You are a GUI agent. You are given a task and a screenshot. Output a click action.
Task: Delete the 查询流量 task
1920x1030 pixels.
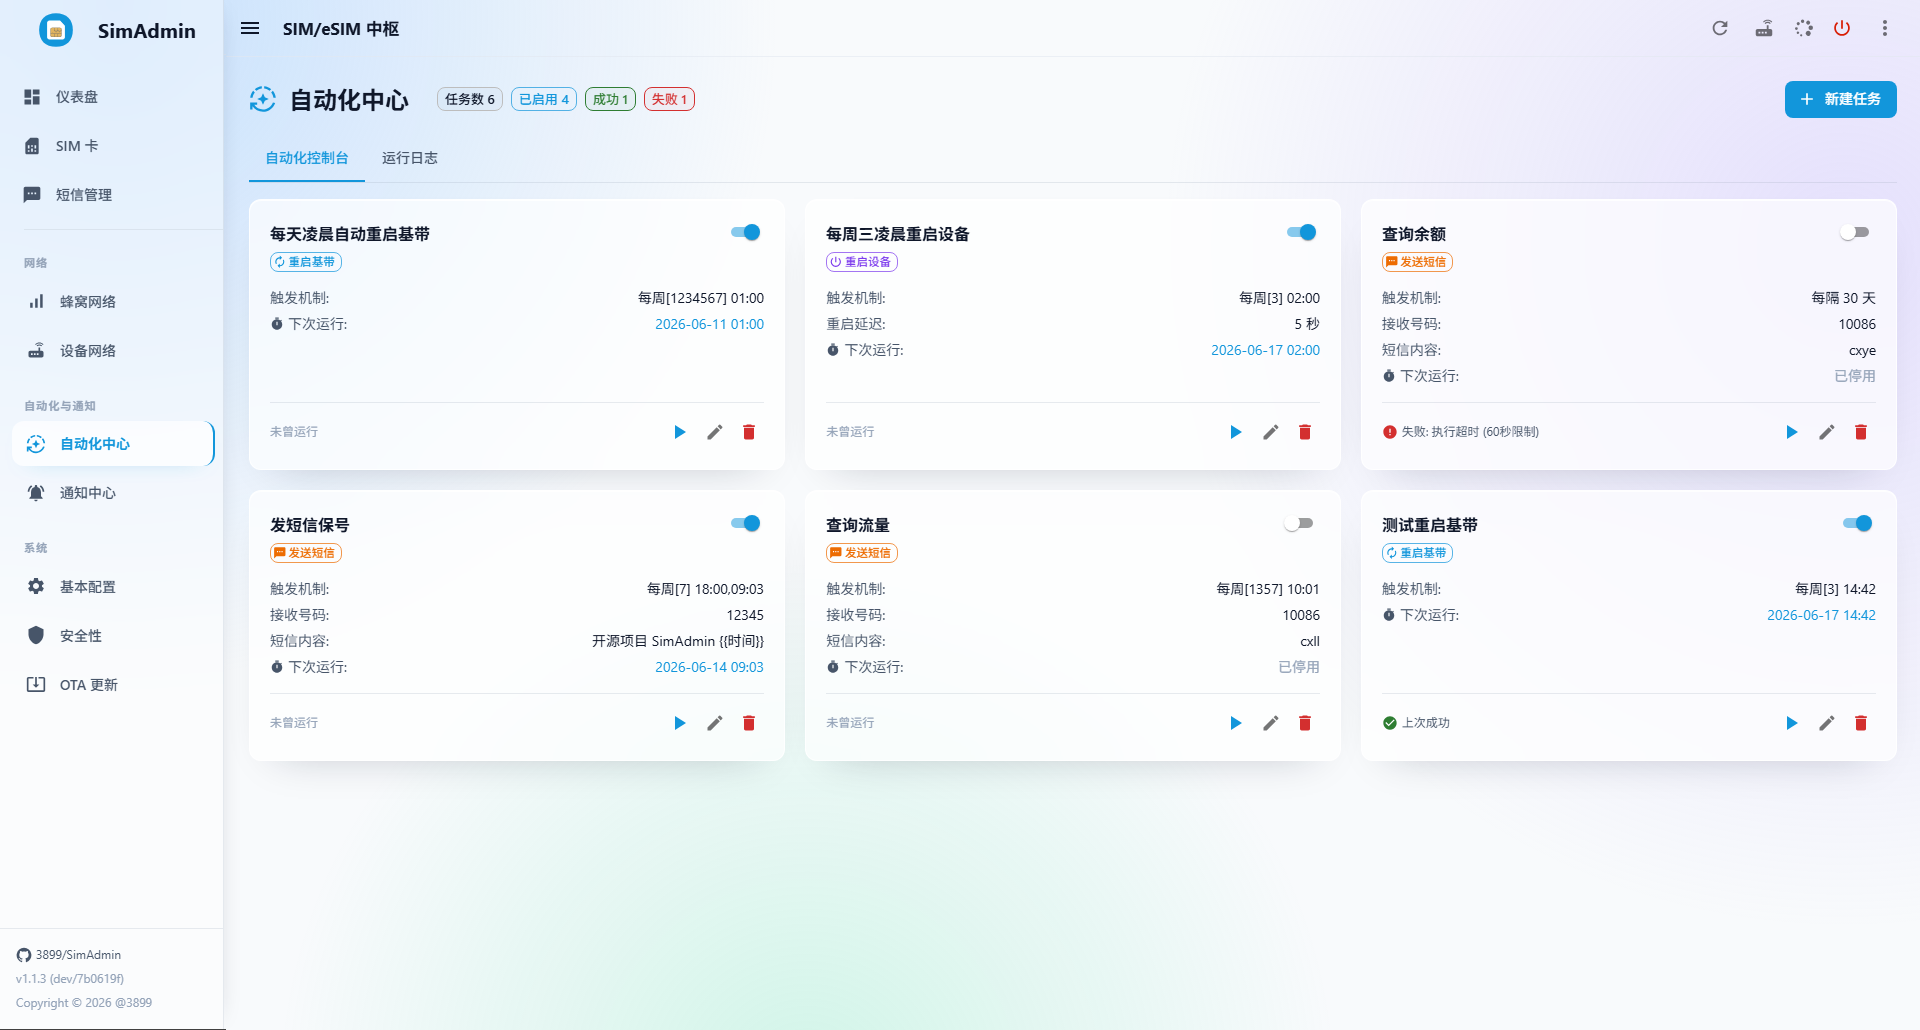click(x=1305, y=723)
